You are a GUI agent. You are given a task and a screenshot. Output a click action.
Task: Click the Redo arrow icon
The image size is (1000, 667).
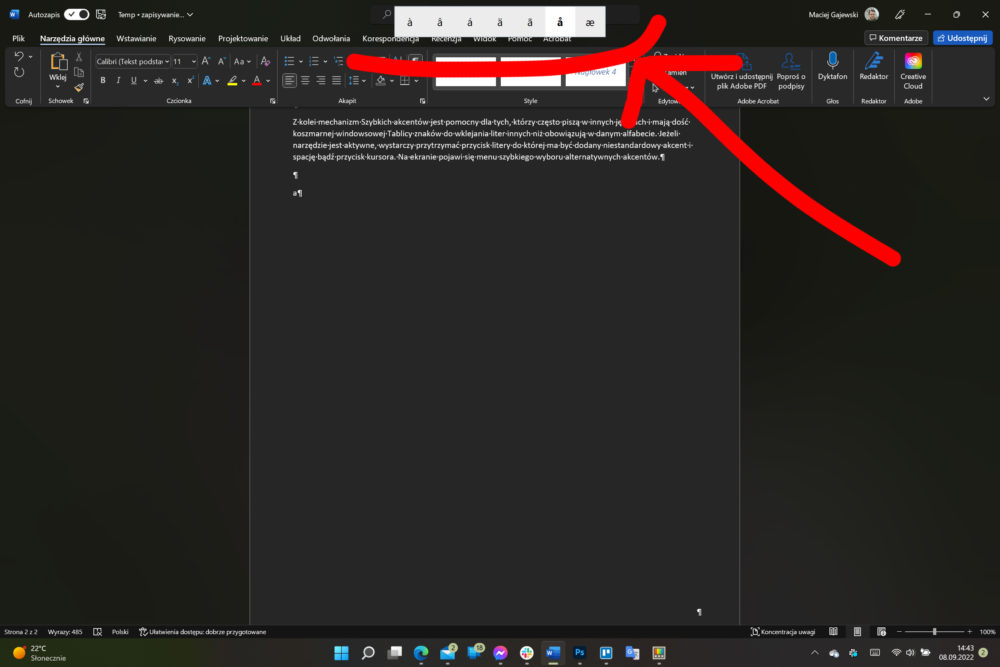pyautogui.click(x=19, y=73)
